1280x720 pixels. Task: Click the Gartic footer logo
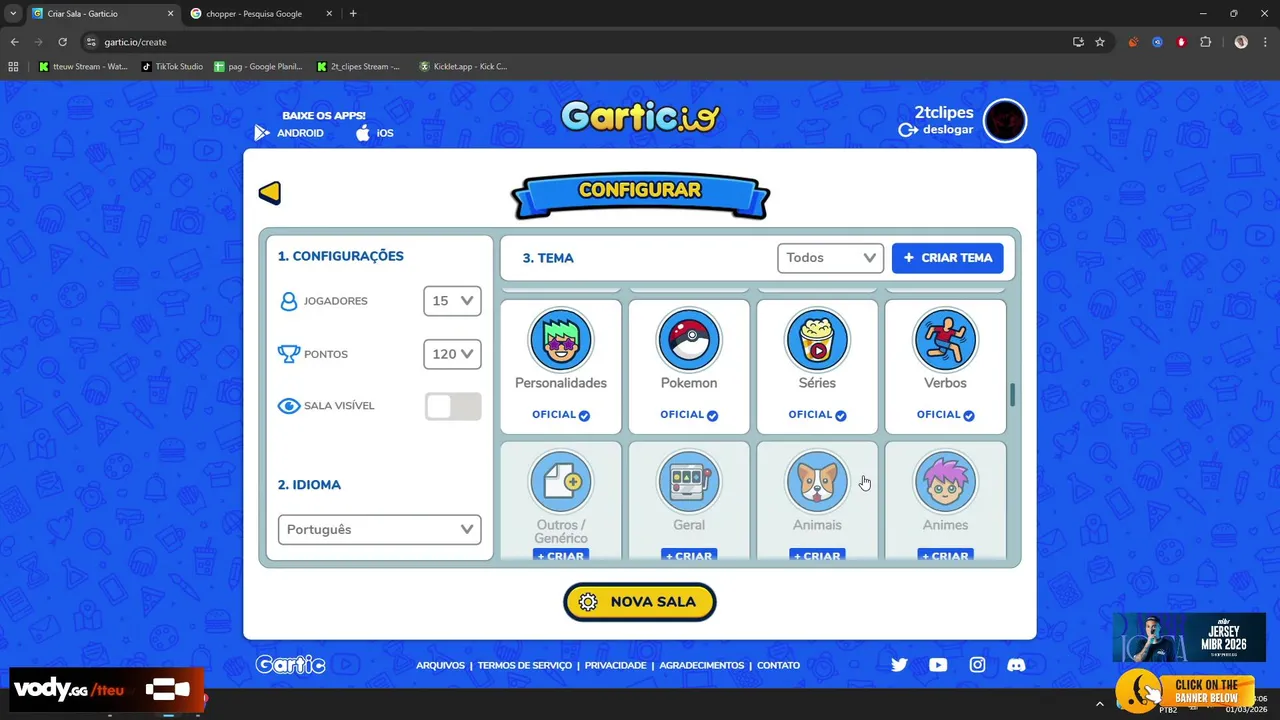click(x=290, y=665)
